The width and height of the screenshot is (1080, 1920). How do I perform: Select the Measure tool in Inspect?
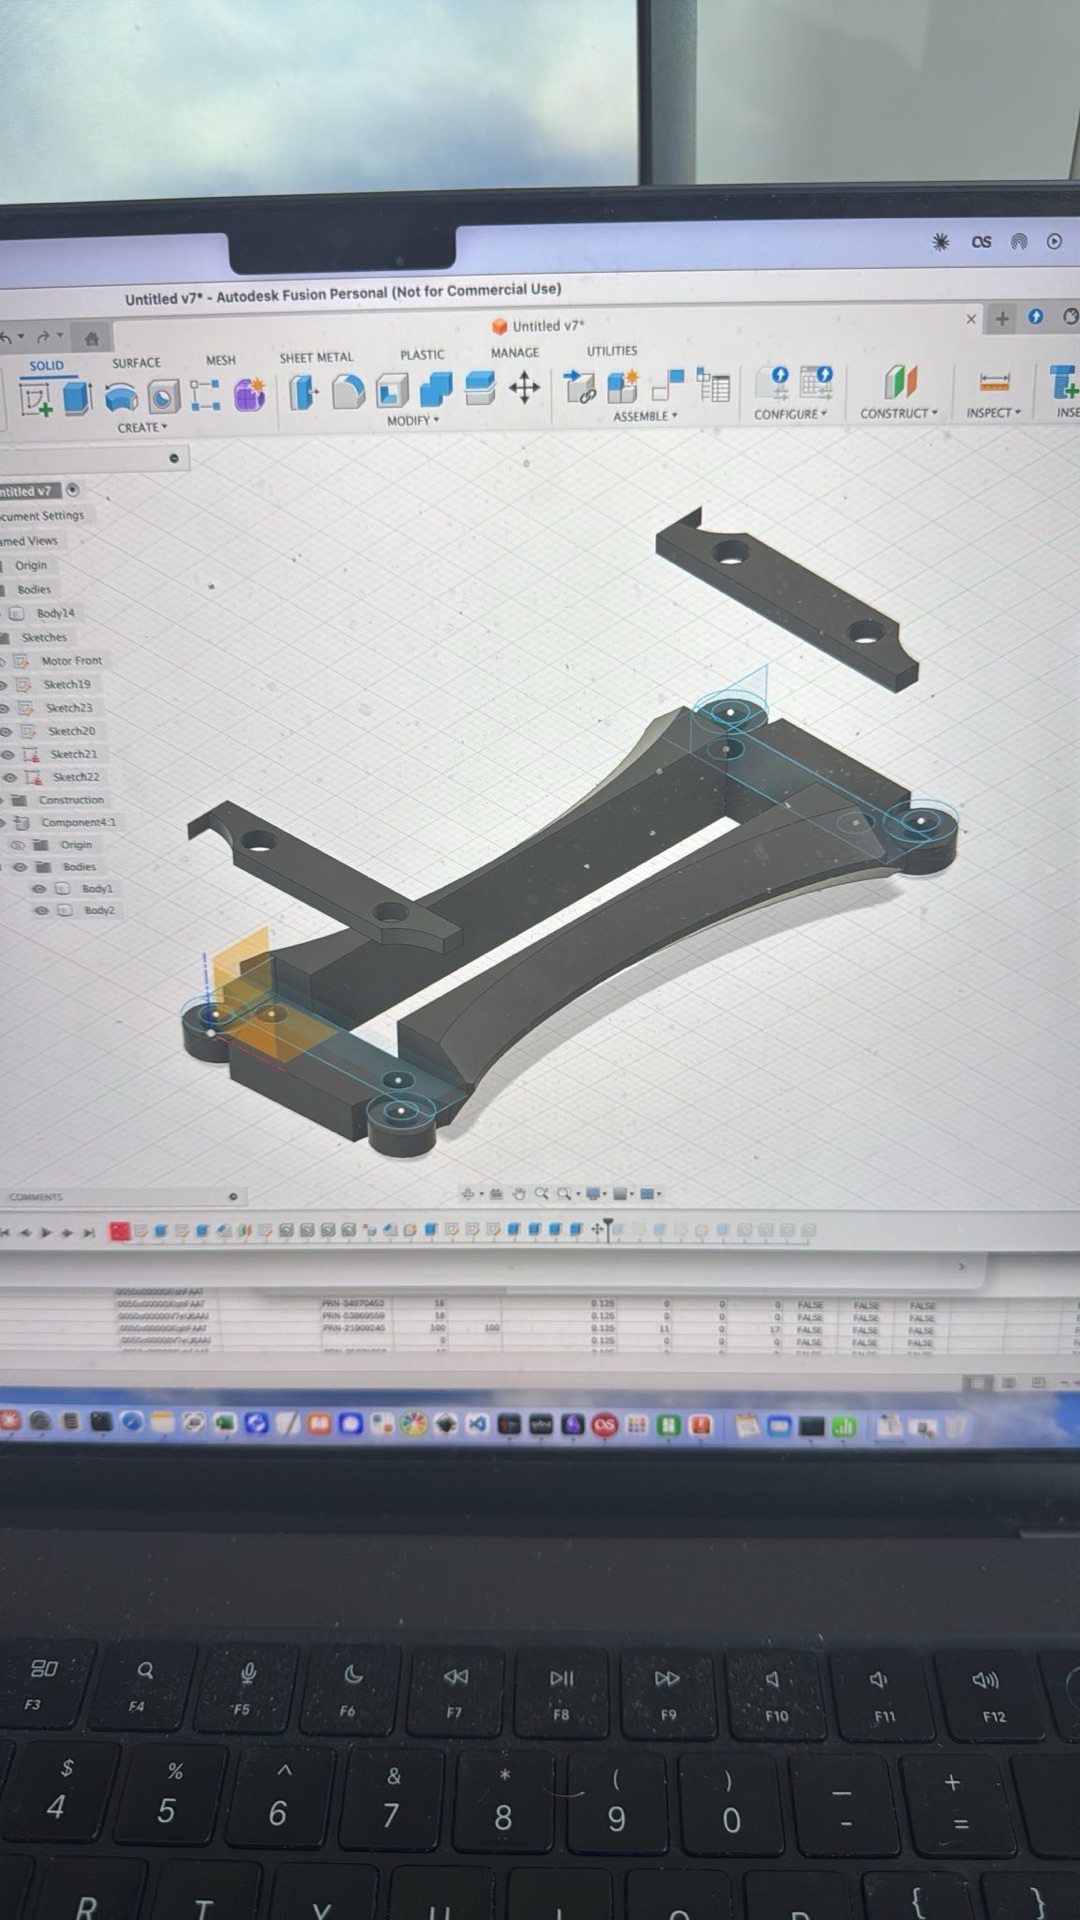[994, 381]
